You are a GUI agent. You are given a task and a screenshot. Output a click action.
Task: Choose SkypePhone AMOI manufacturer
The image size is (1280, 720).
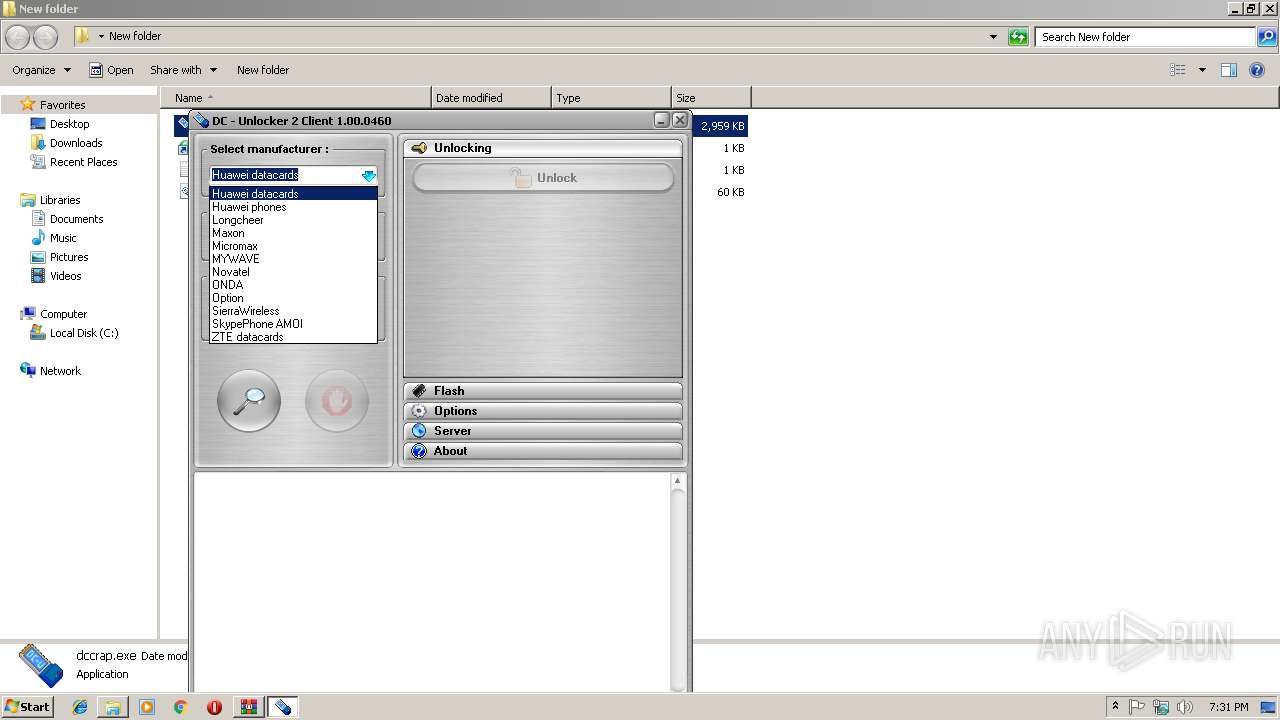tap(293, 324)
